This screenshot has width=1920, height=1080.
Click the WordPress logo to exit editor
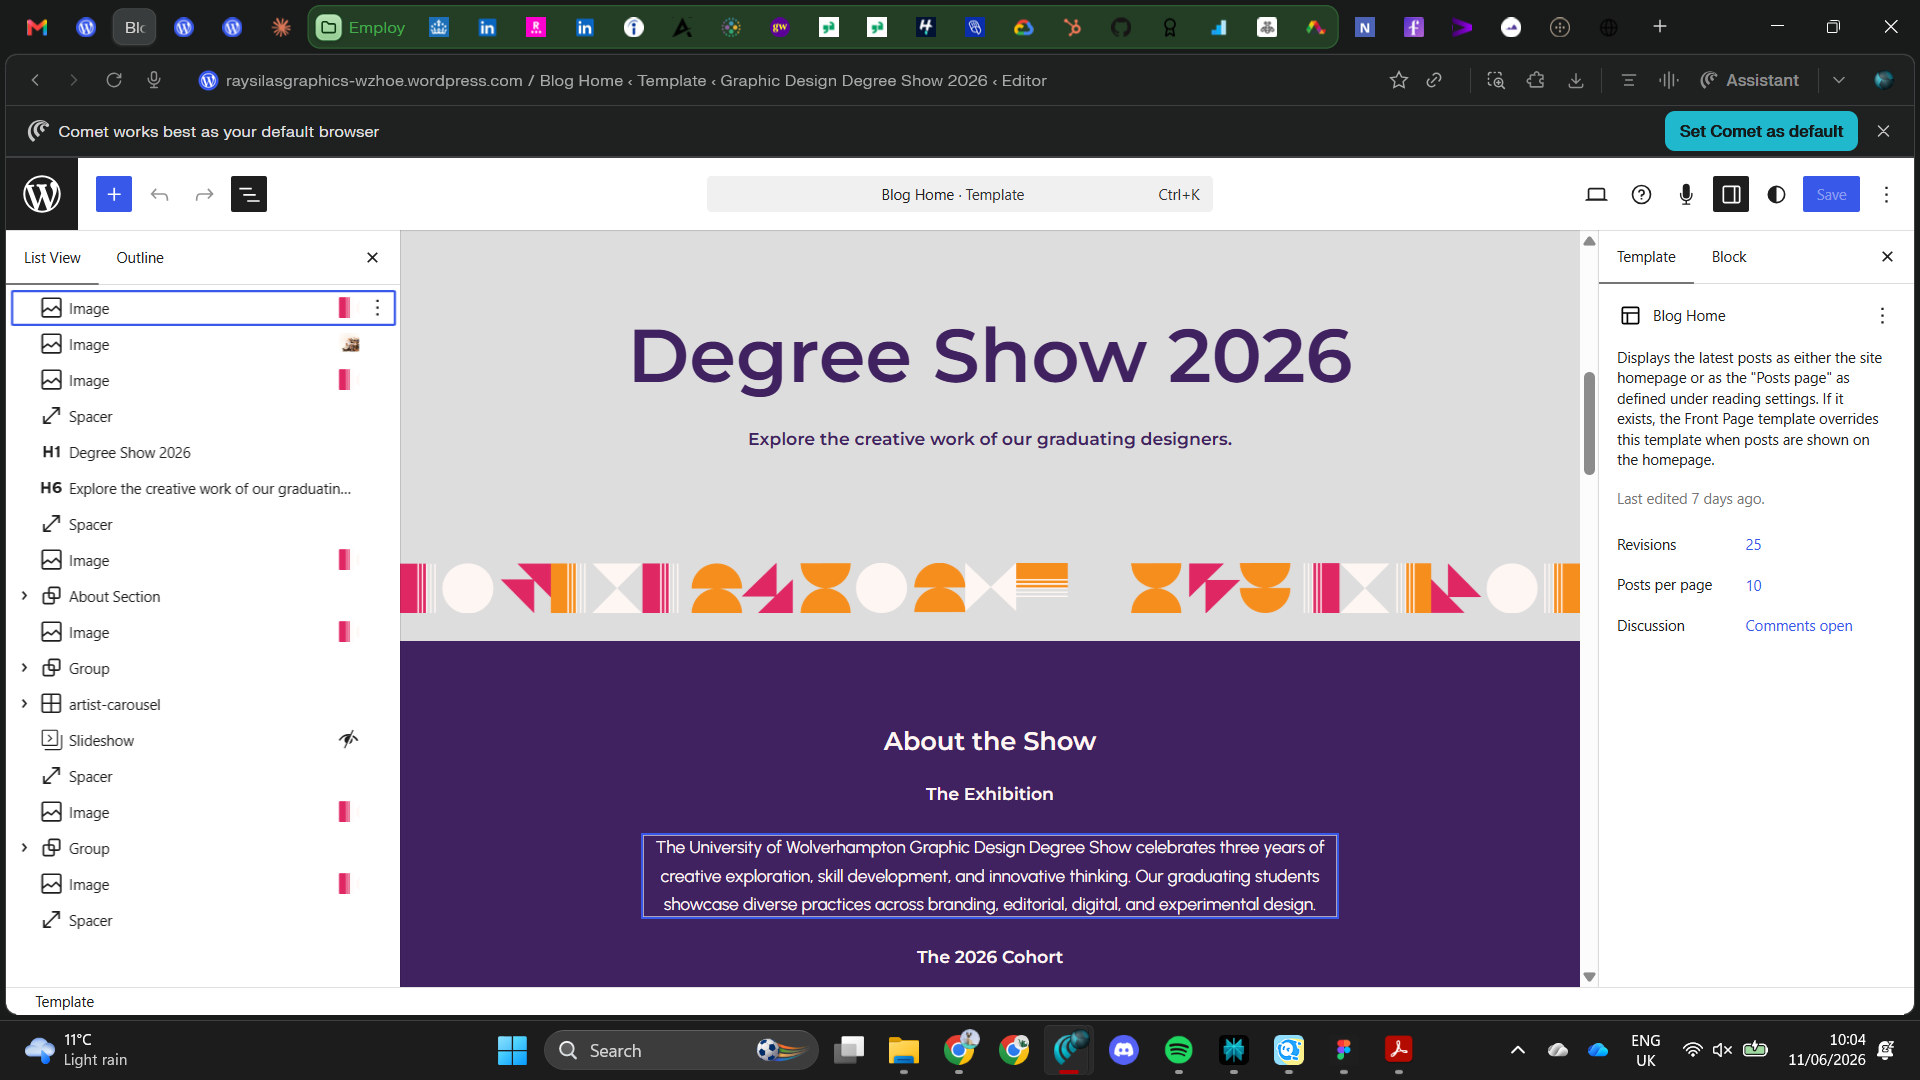[42, 194]
